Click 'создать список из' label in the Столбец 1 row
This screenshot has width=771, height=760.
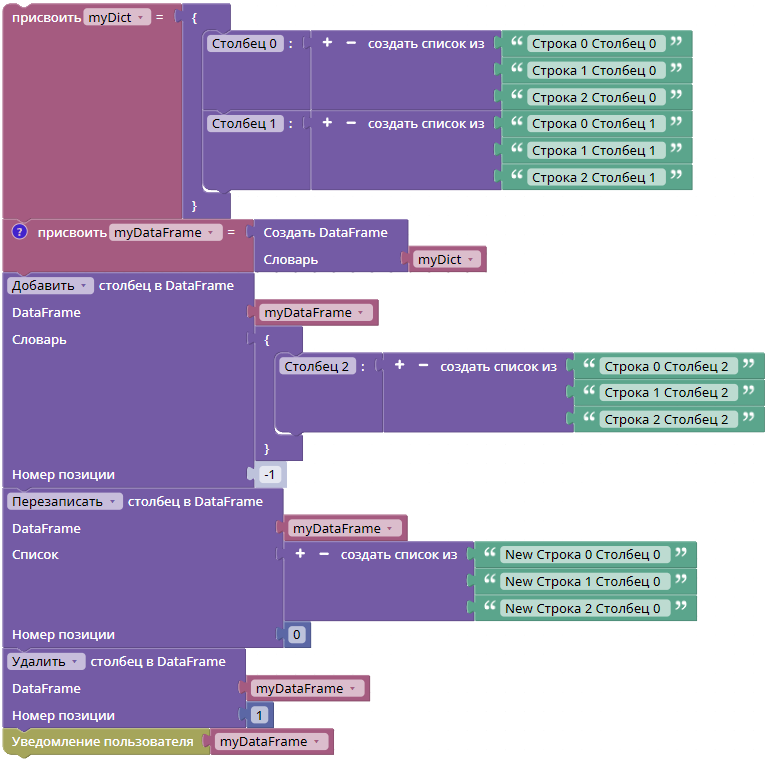pos(426,124)
